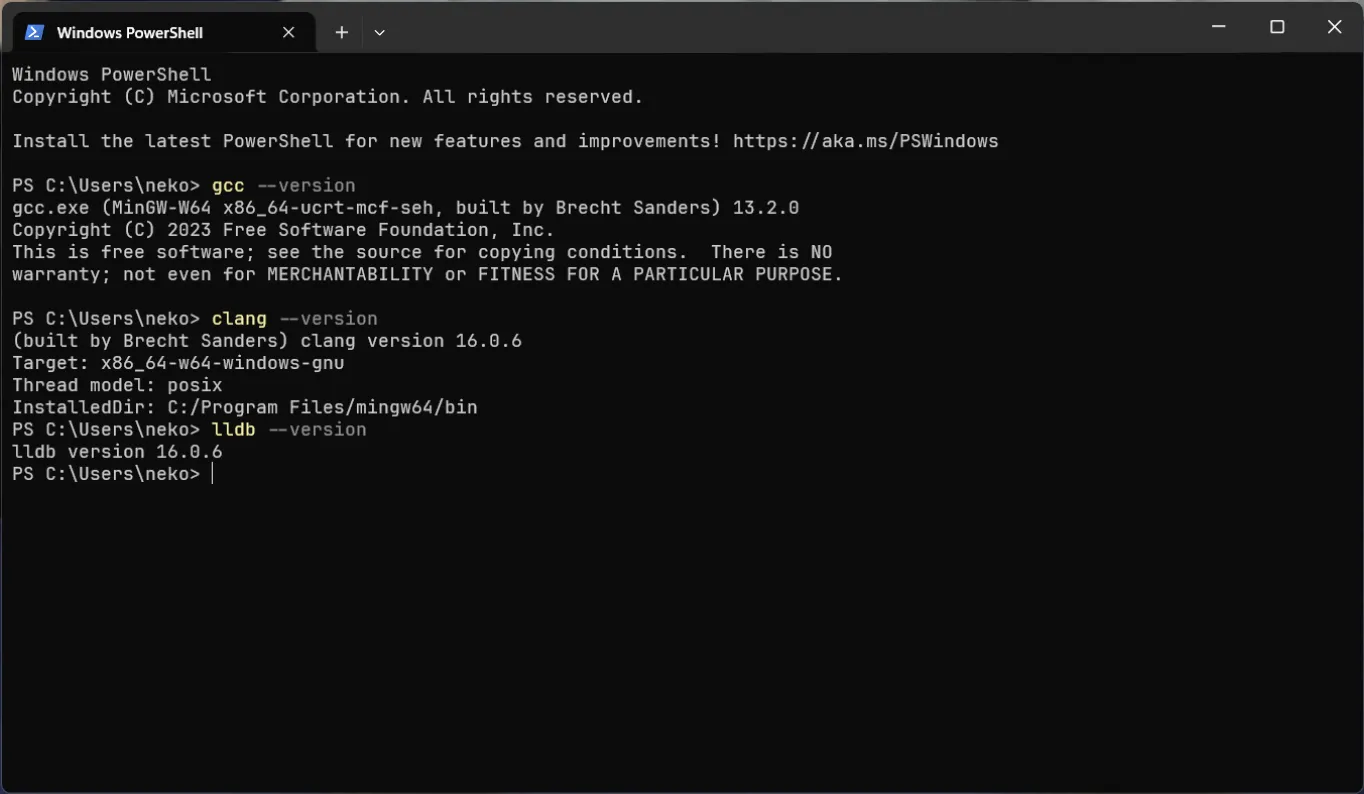Screen dimensions: 1364x794
Task: Click the clang --version command text
Action: [x=293, y=318]
